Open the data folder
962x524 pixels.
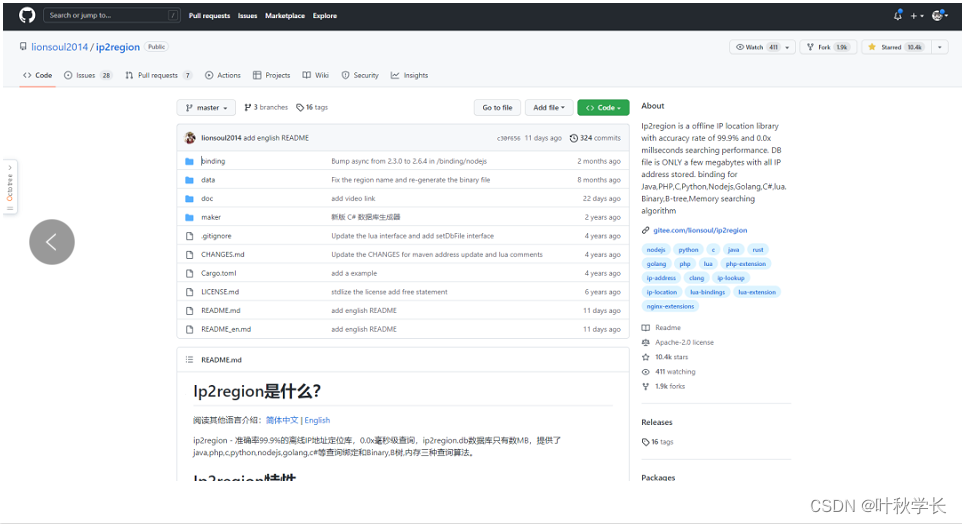(x=208, y=180)
